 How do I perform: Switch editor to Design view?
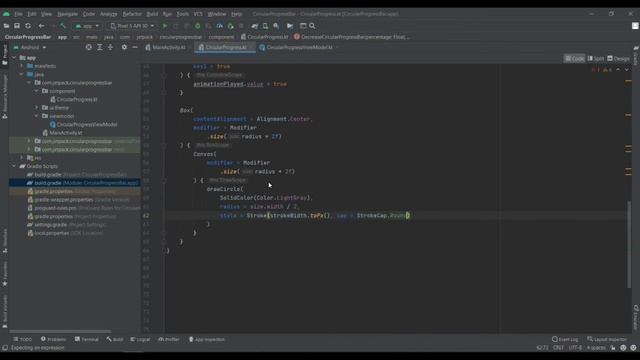(618, 58)
